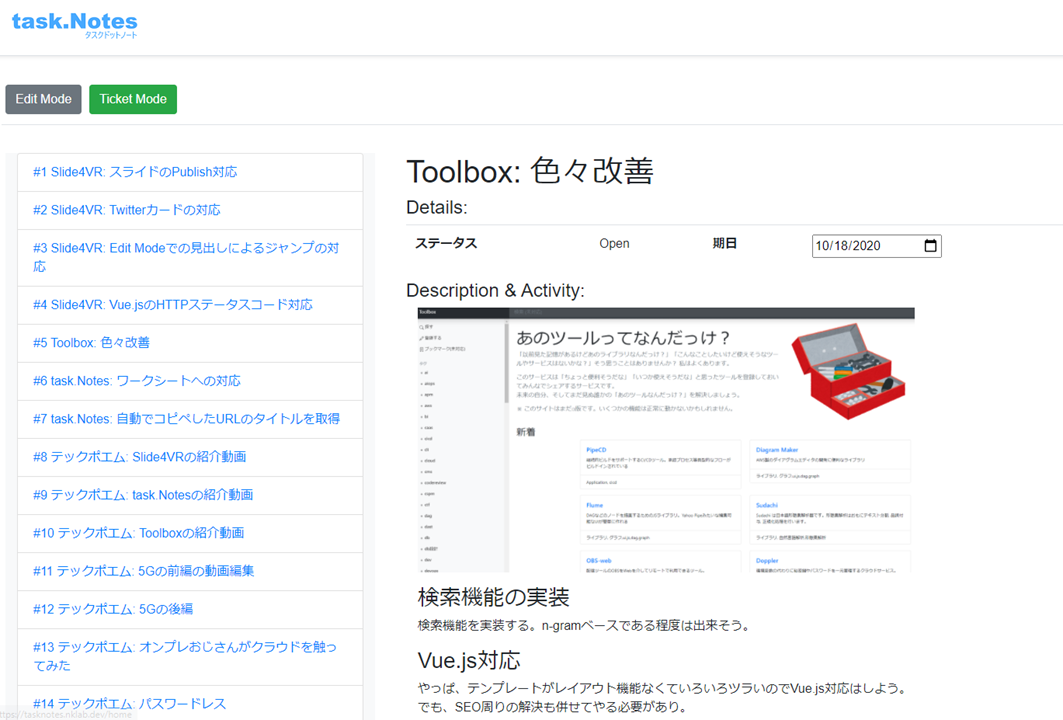Open ticket #3 Slide4VR Edit Mode見出しジャンプ
The width and height of the screenshot is (1063, 720).
(x=190, y=258)
